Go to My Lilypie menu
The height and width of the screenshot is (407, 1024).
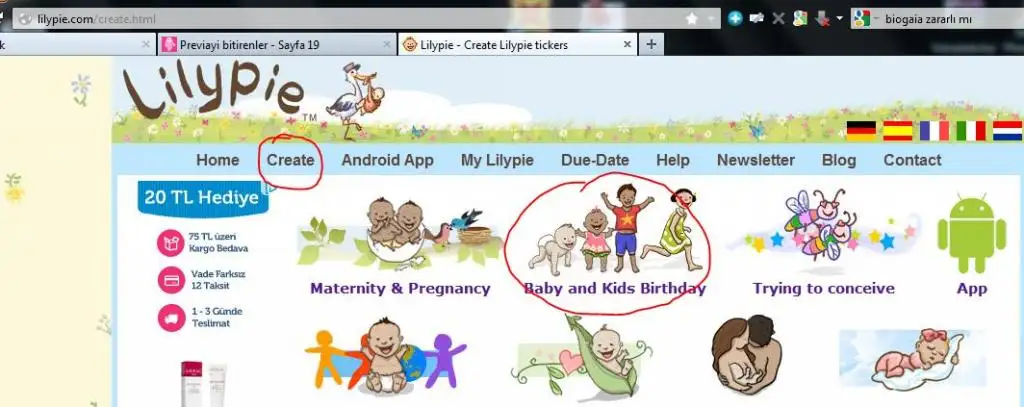[x=497, y=160]
